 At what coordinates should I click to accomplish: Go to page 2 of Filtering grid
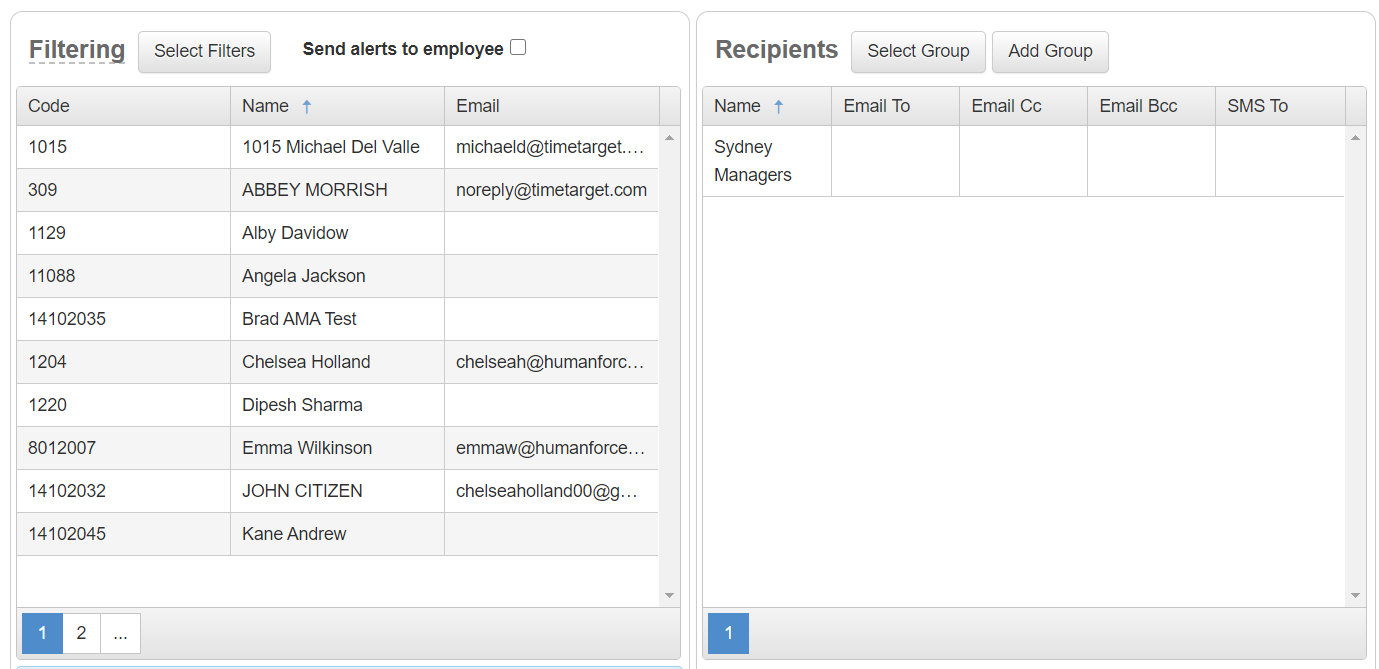tap(81, 633)
